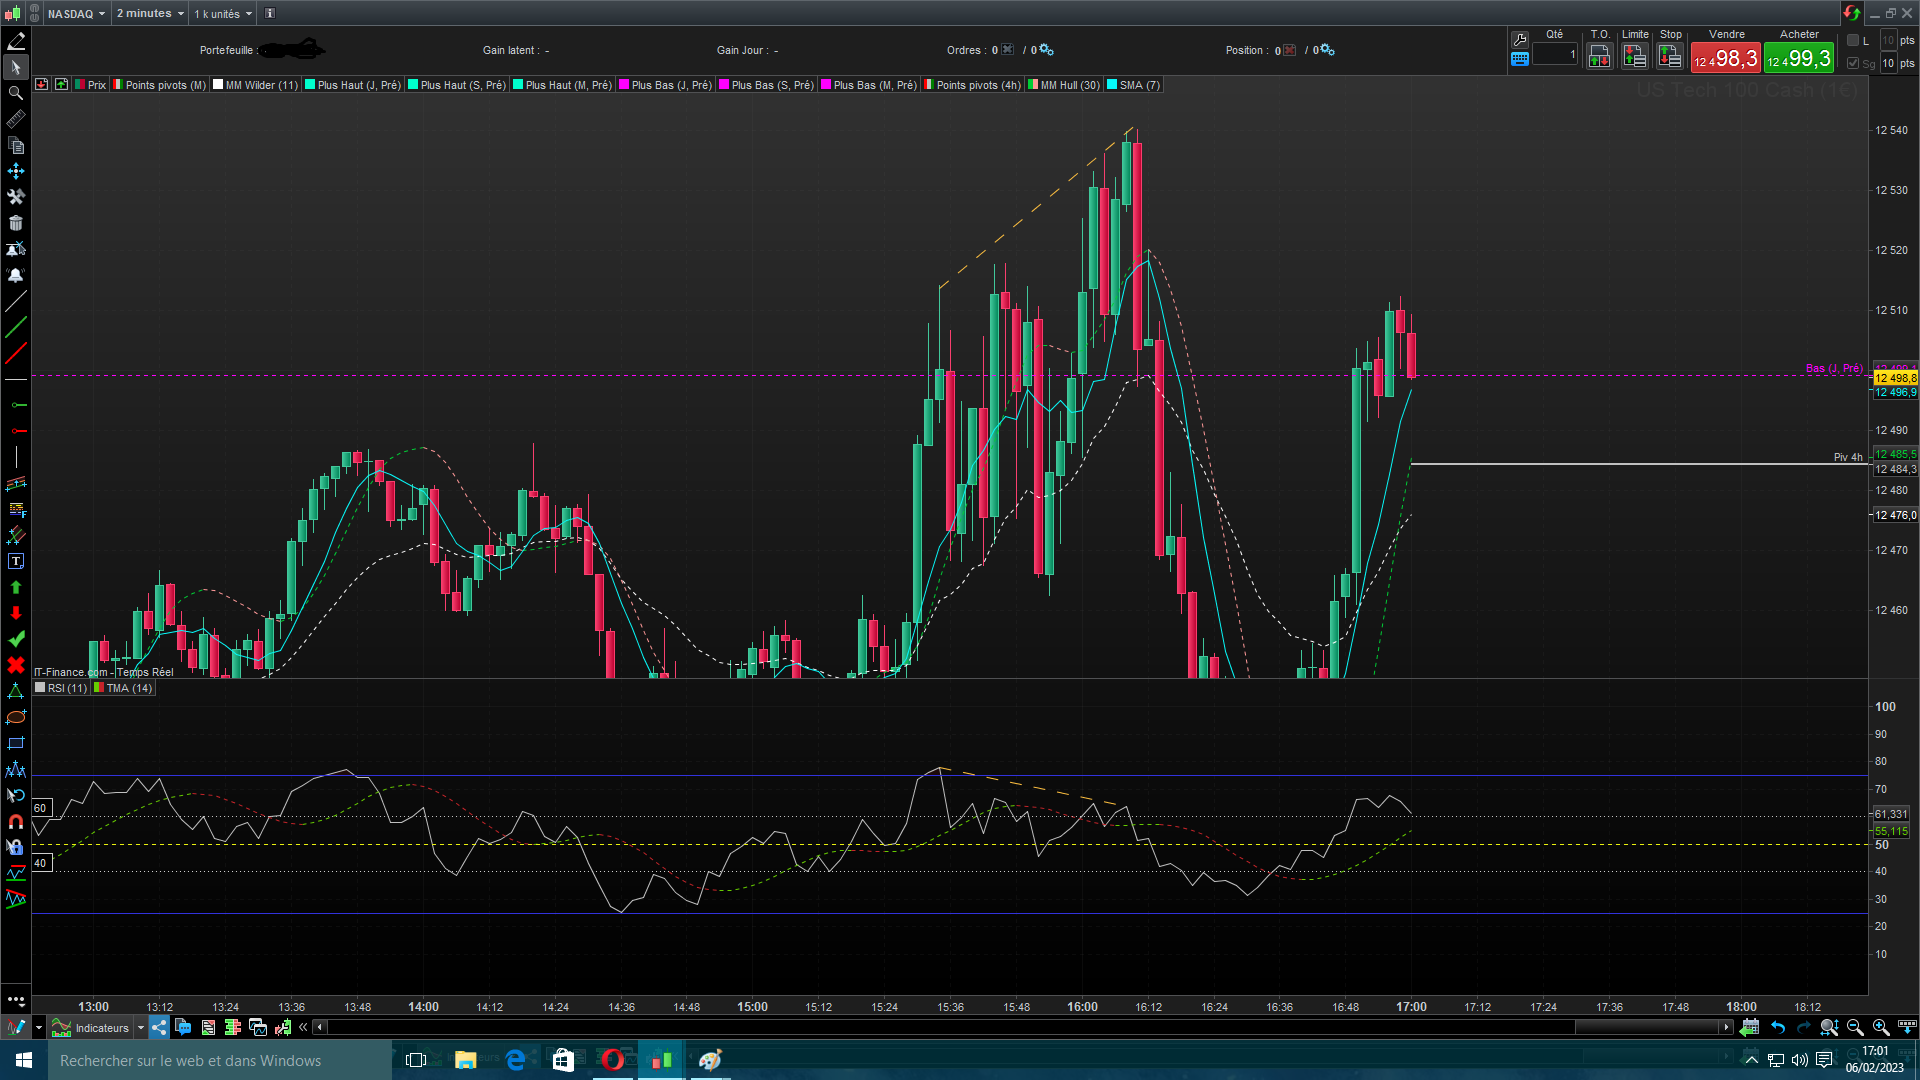Image resolution: width=1920 pixels, height=1080 pixels.
Task: Open the 2 minutes timeframe dropdown
Action: point(150,14)
